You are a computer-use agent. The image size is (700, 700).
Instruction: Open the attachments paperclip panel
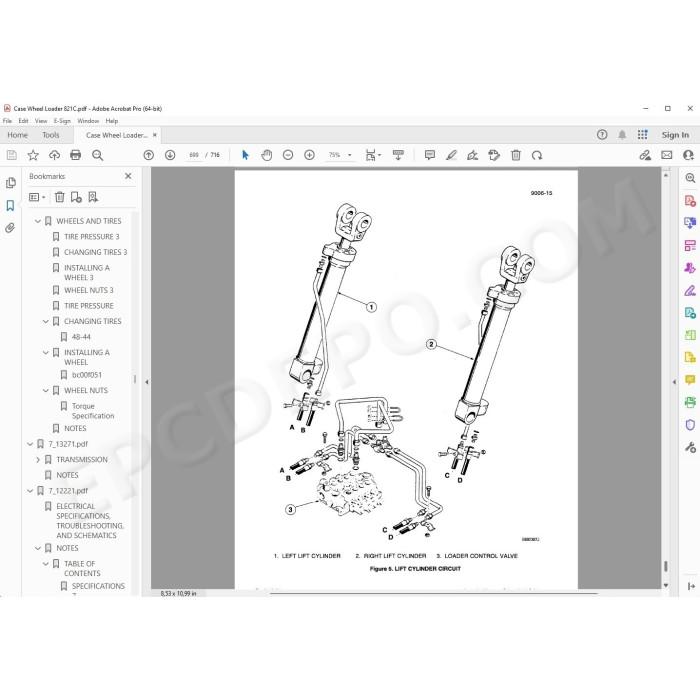10,228
